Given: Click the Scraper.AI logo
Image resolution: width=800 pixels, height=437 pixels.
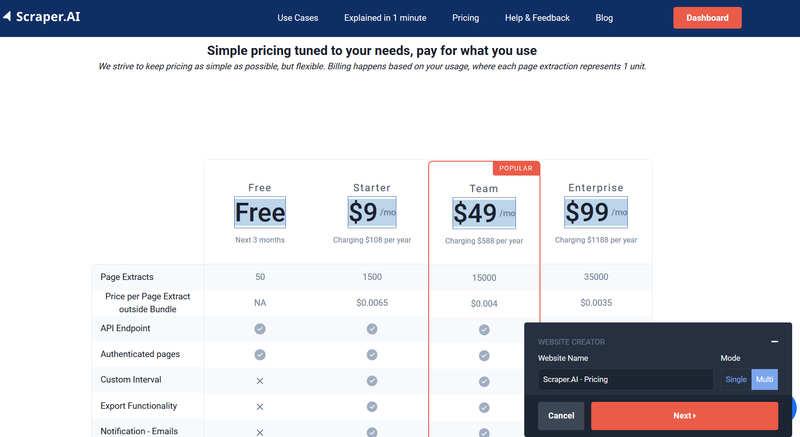Looking at the screenshot, I should click(41, 17).
